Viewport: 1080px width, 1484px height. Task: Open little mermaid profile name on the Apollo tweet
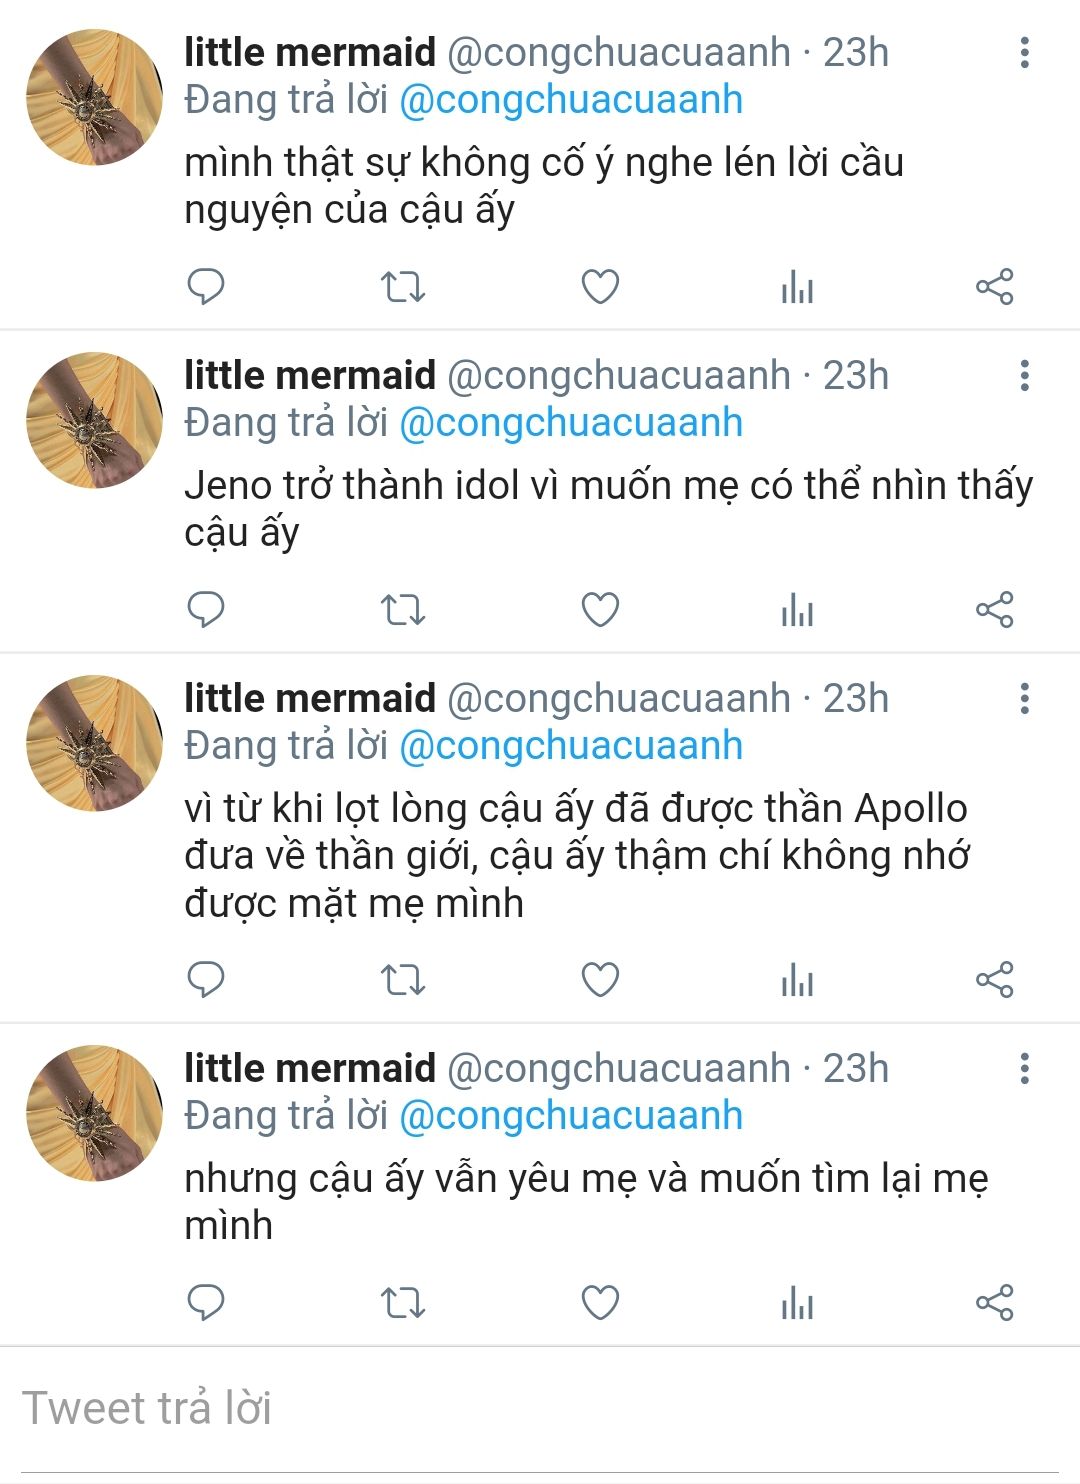(310, 698)
